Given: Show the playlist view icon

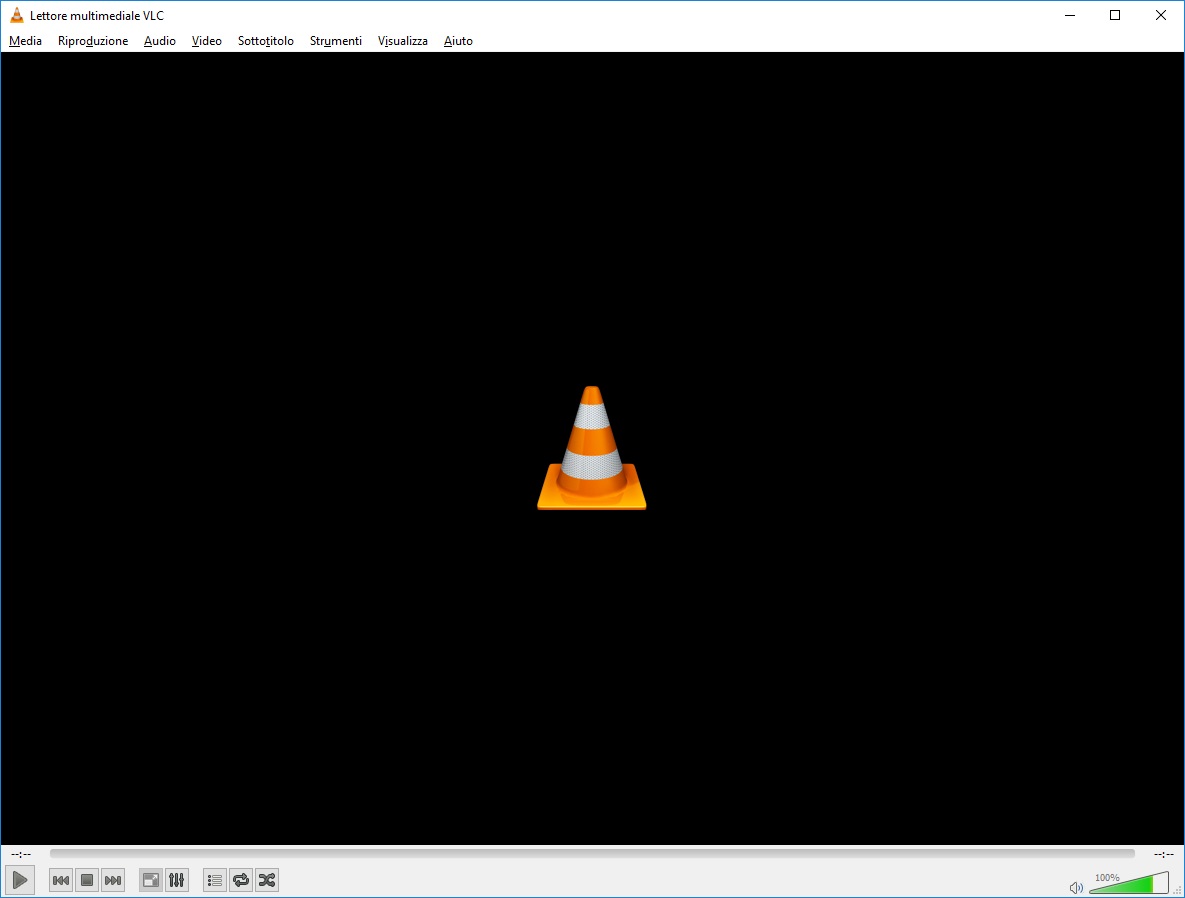Looking at the screenshot, I should 215,880.
